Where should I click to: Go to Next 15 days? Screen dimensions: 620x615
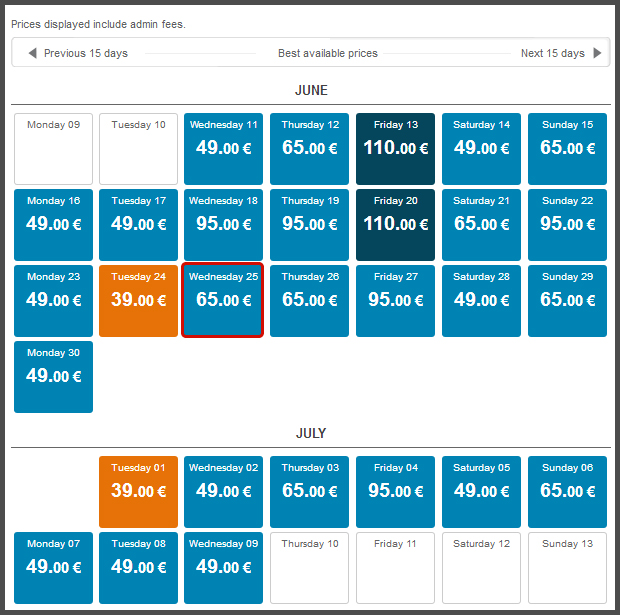pyautogui.click(x=552, y=53)
